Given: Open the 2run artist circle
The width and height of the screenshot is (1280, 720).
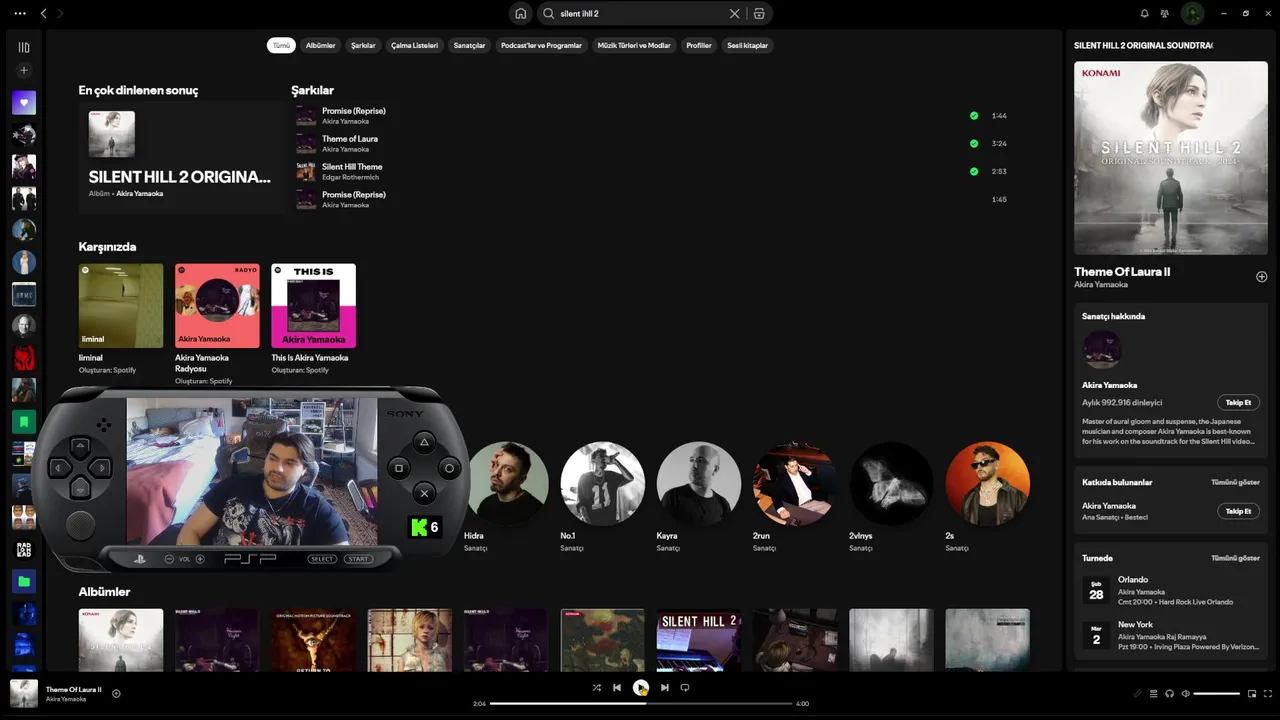Looking at the screenshot, I should pos(795,483).
